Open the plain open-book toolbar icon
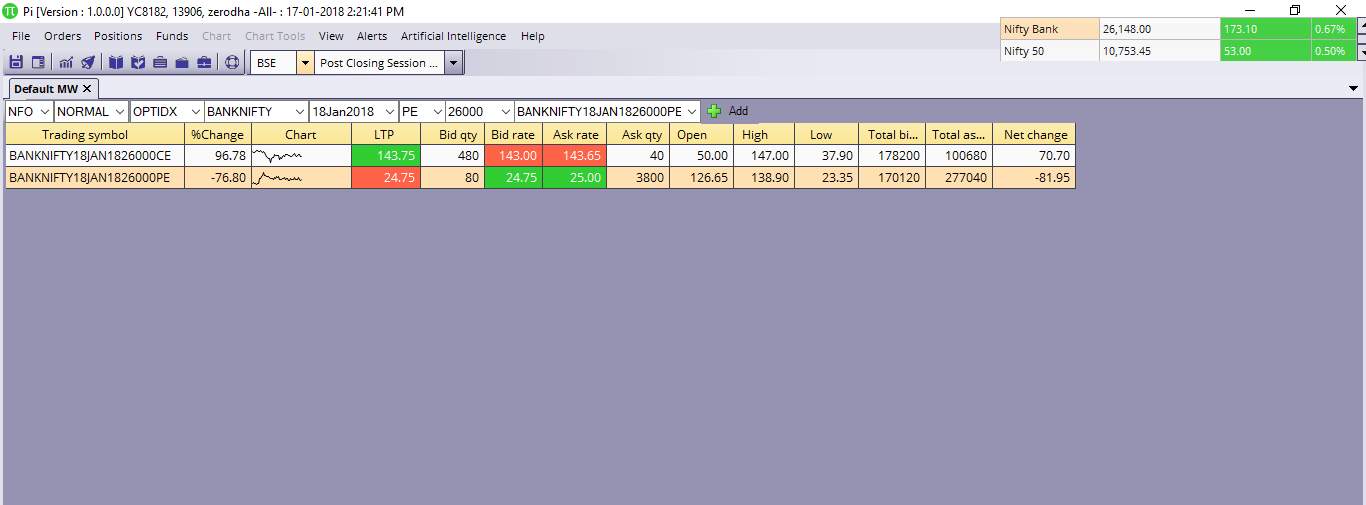The image size is (1366, 505). (116, 63)
